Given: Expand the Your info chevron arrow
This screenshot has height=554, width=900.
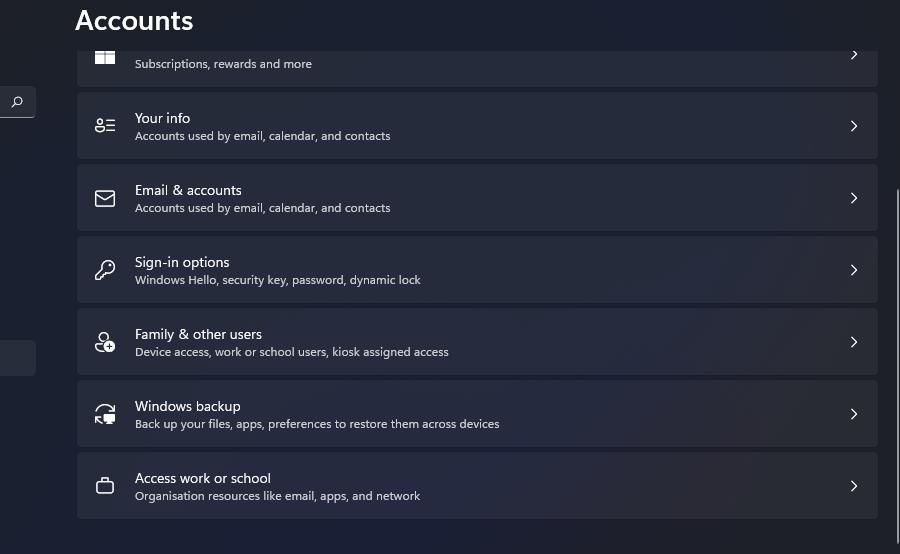Looking at the screenshot, I should (x=854, y=126).
